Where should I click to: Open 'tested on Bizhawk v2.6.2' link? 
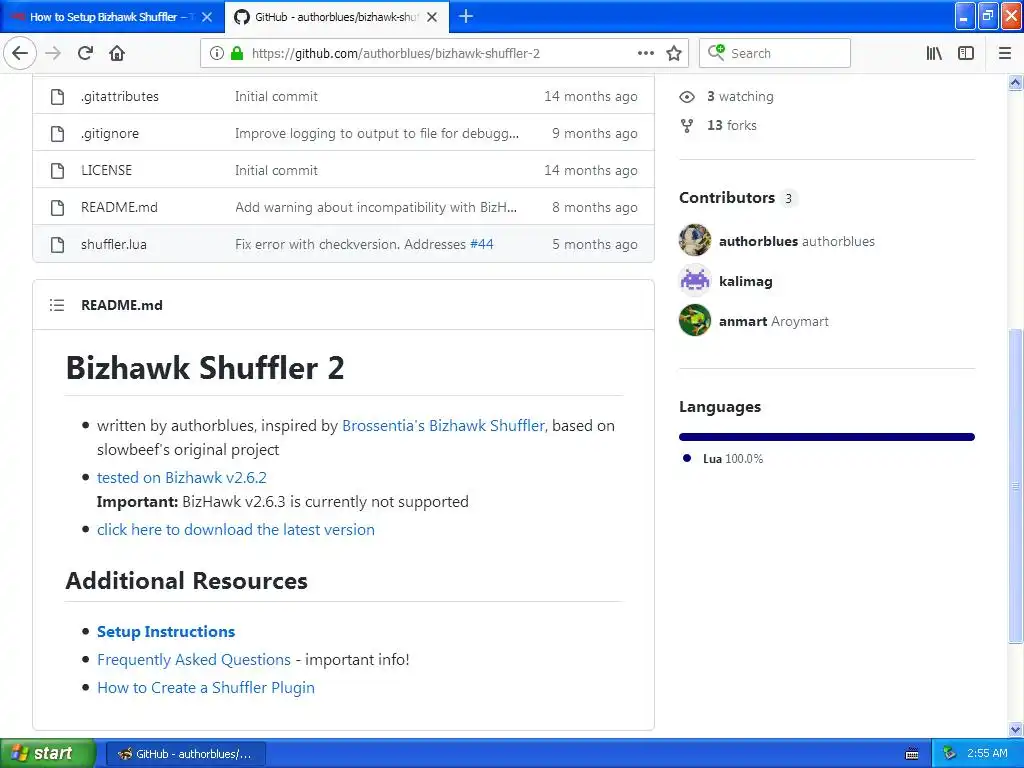coord(182,478)
